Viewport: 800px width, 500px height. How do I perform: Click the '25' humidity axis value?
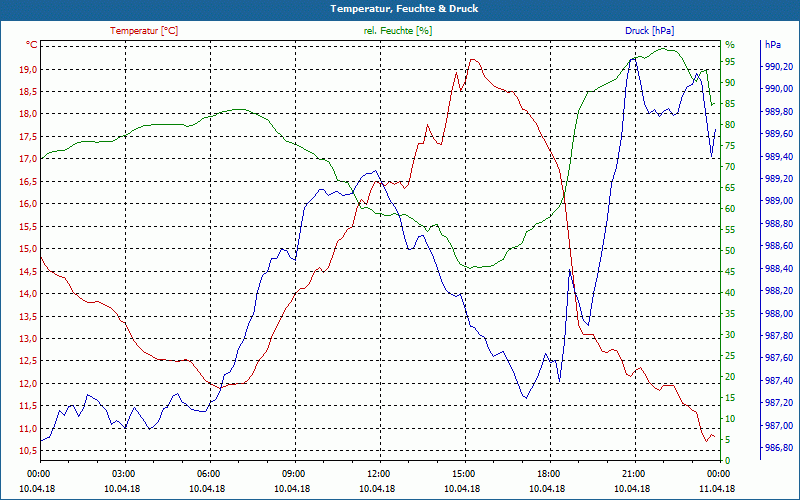(x=730, y=356)
